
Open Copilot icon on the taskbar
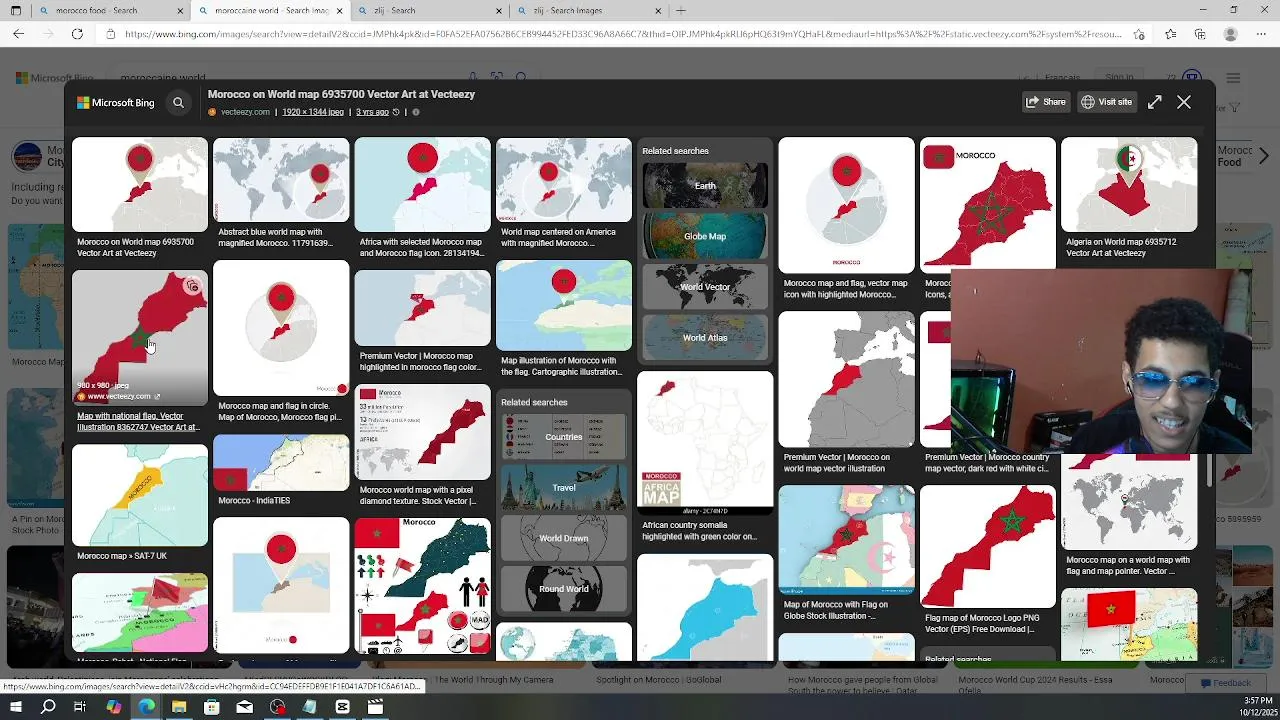click(x=113, y=707)
